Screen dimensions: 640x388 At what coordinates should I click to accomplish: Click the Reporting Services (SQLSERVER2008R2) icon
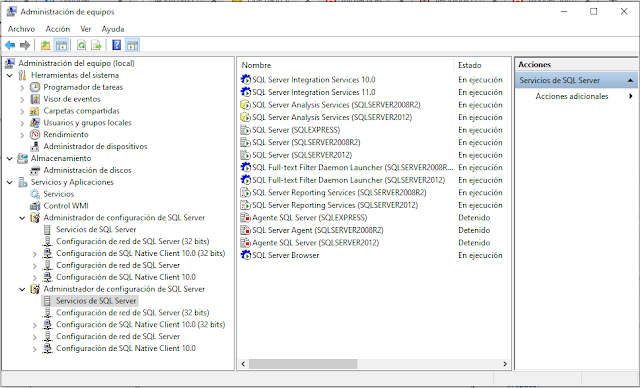tap(246, 193)
